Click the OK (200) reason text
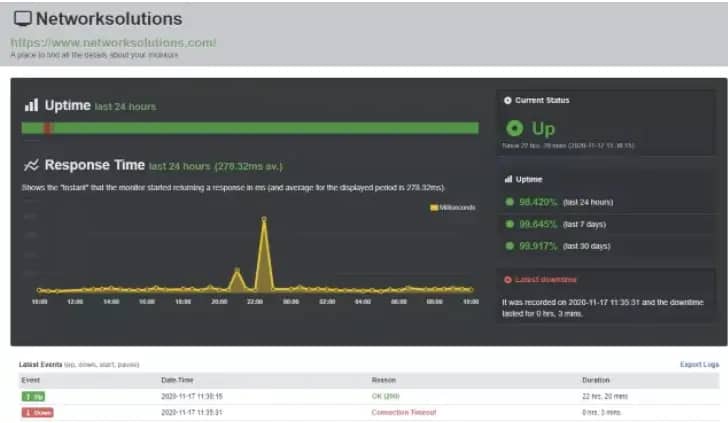728x423 pixels. pos(385,397)
